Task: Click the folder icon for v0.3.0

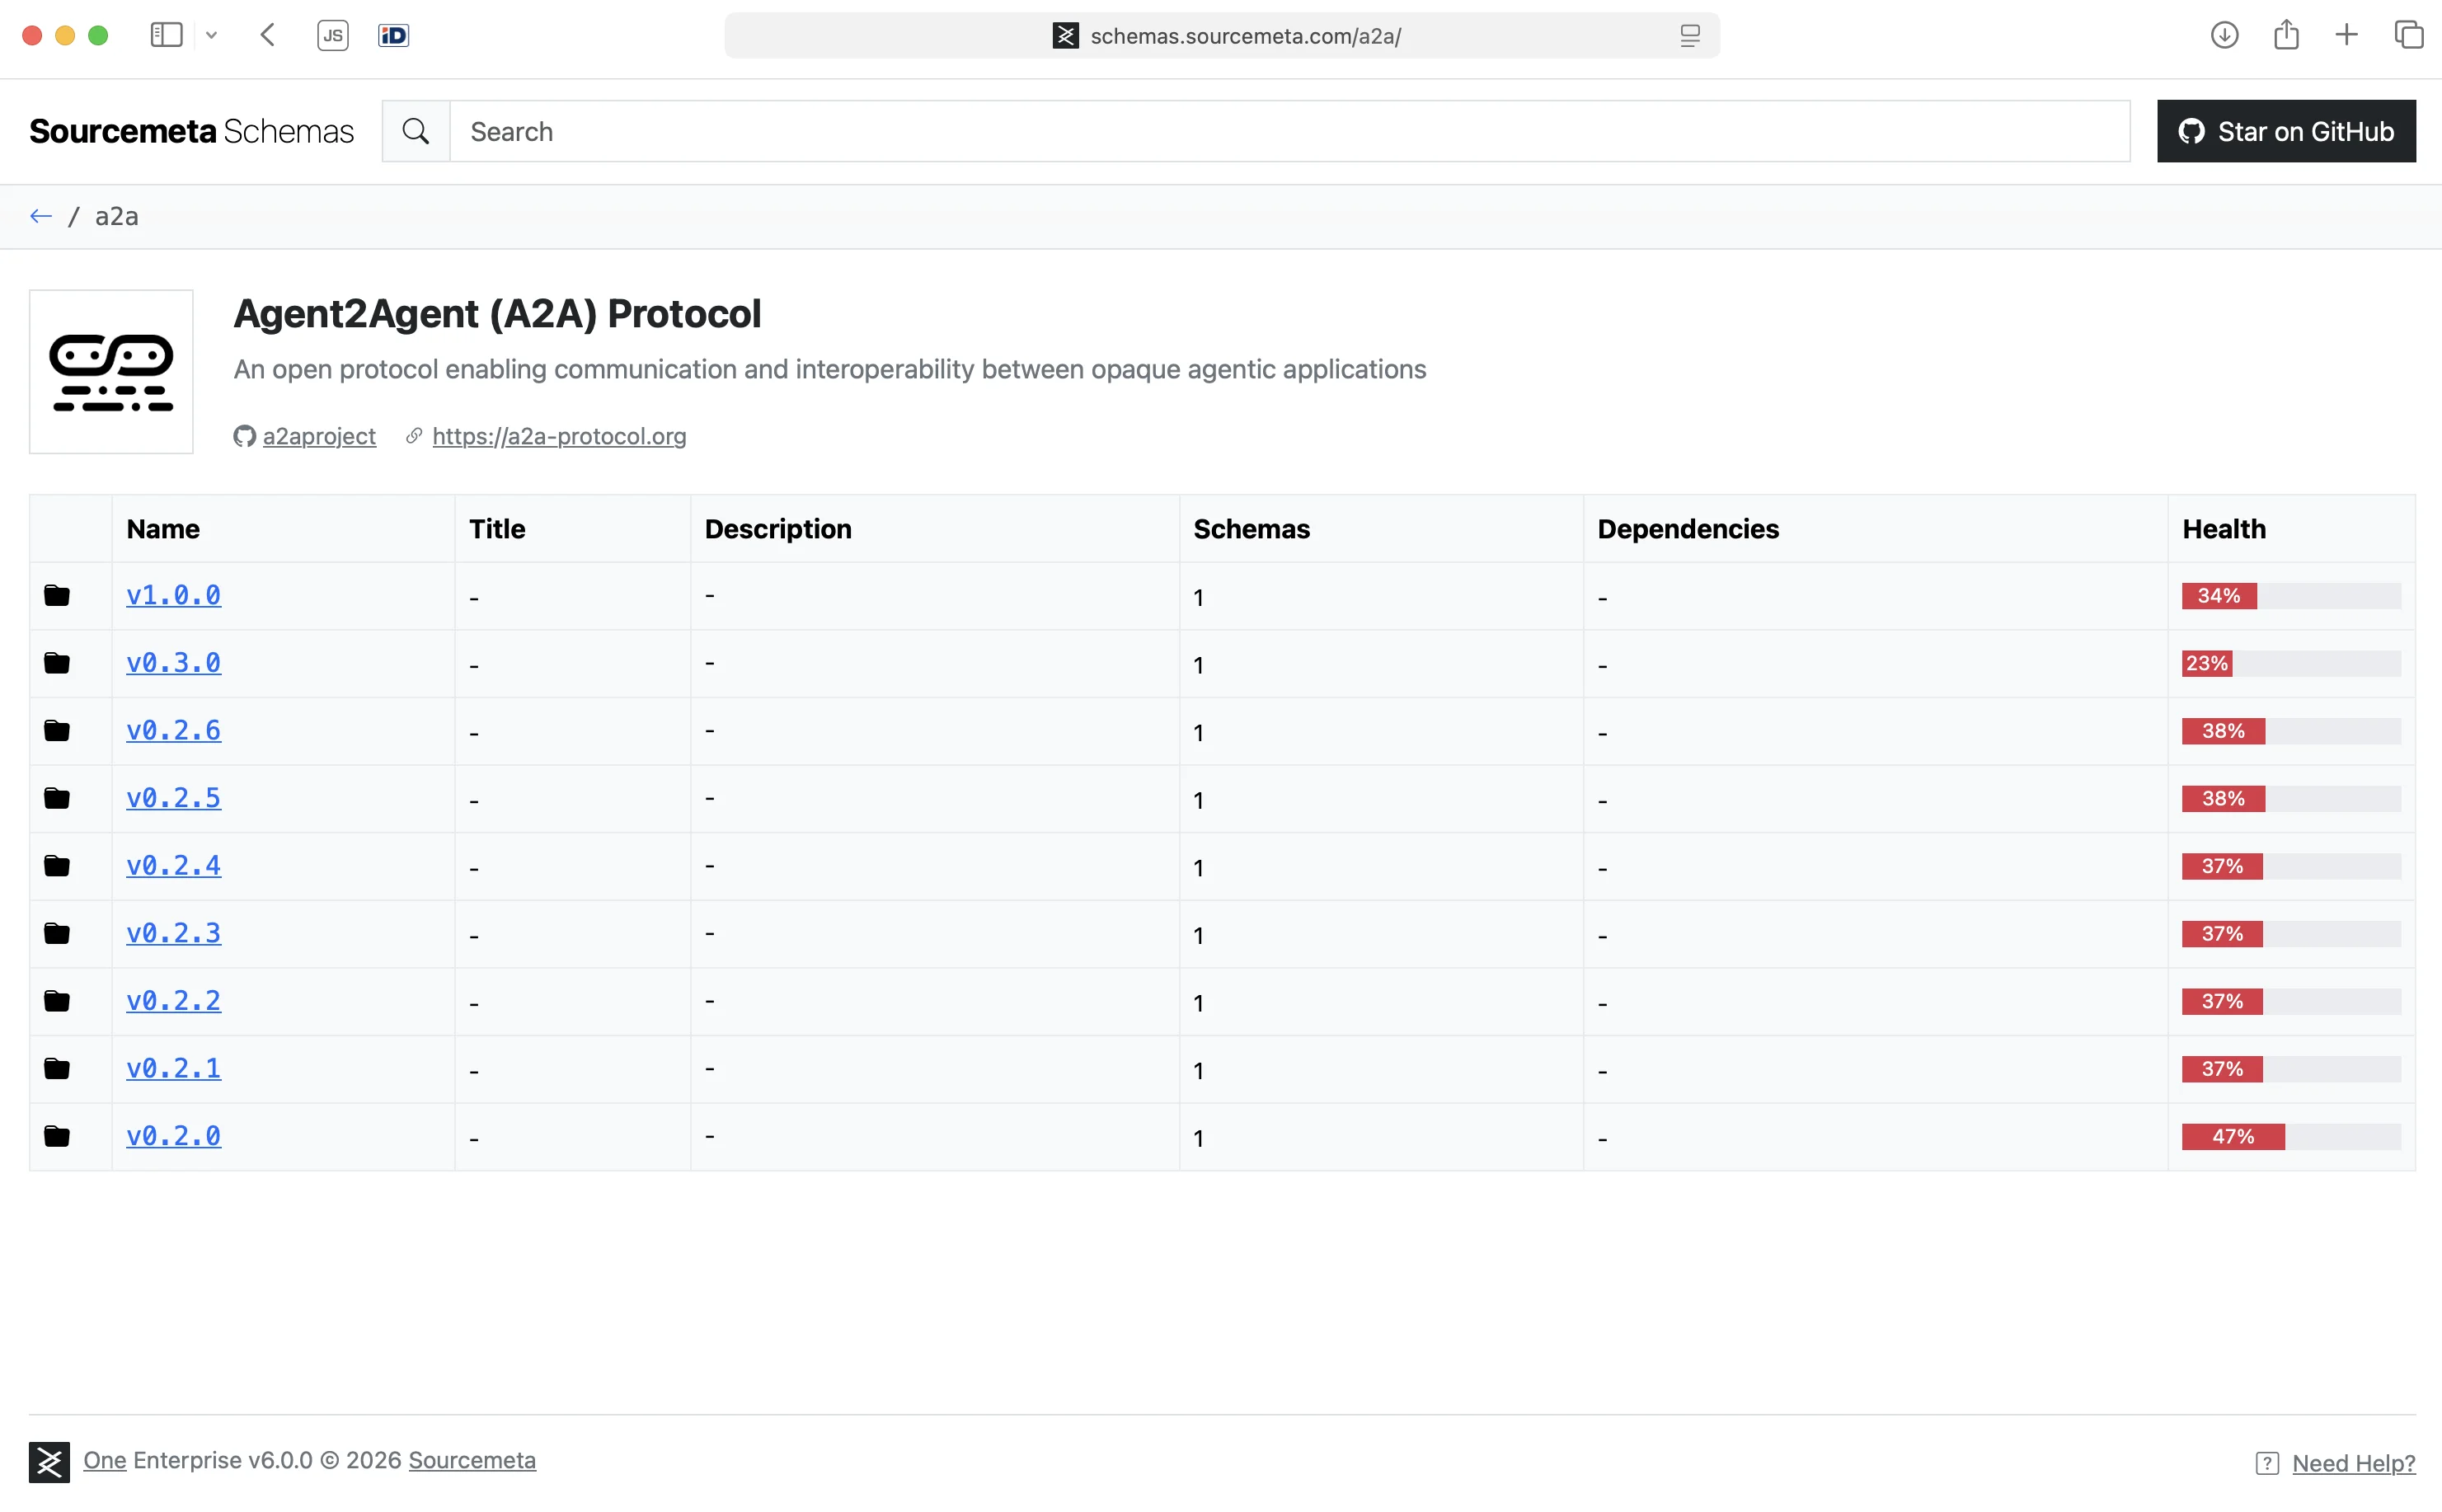Action: tap(57, 663)
